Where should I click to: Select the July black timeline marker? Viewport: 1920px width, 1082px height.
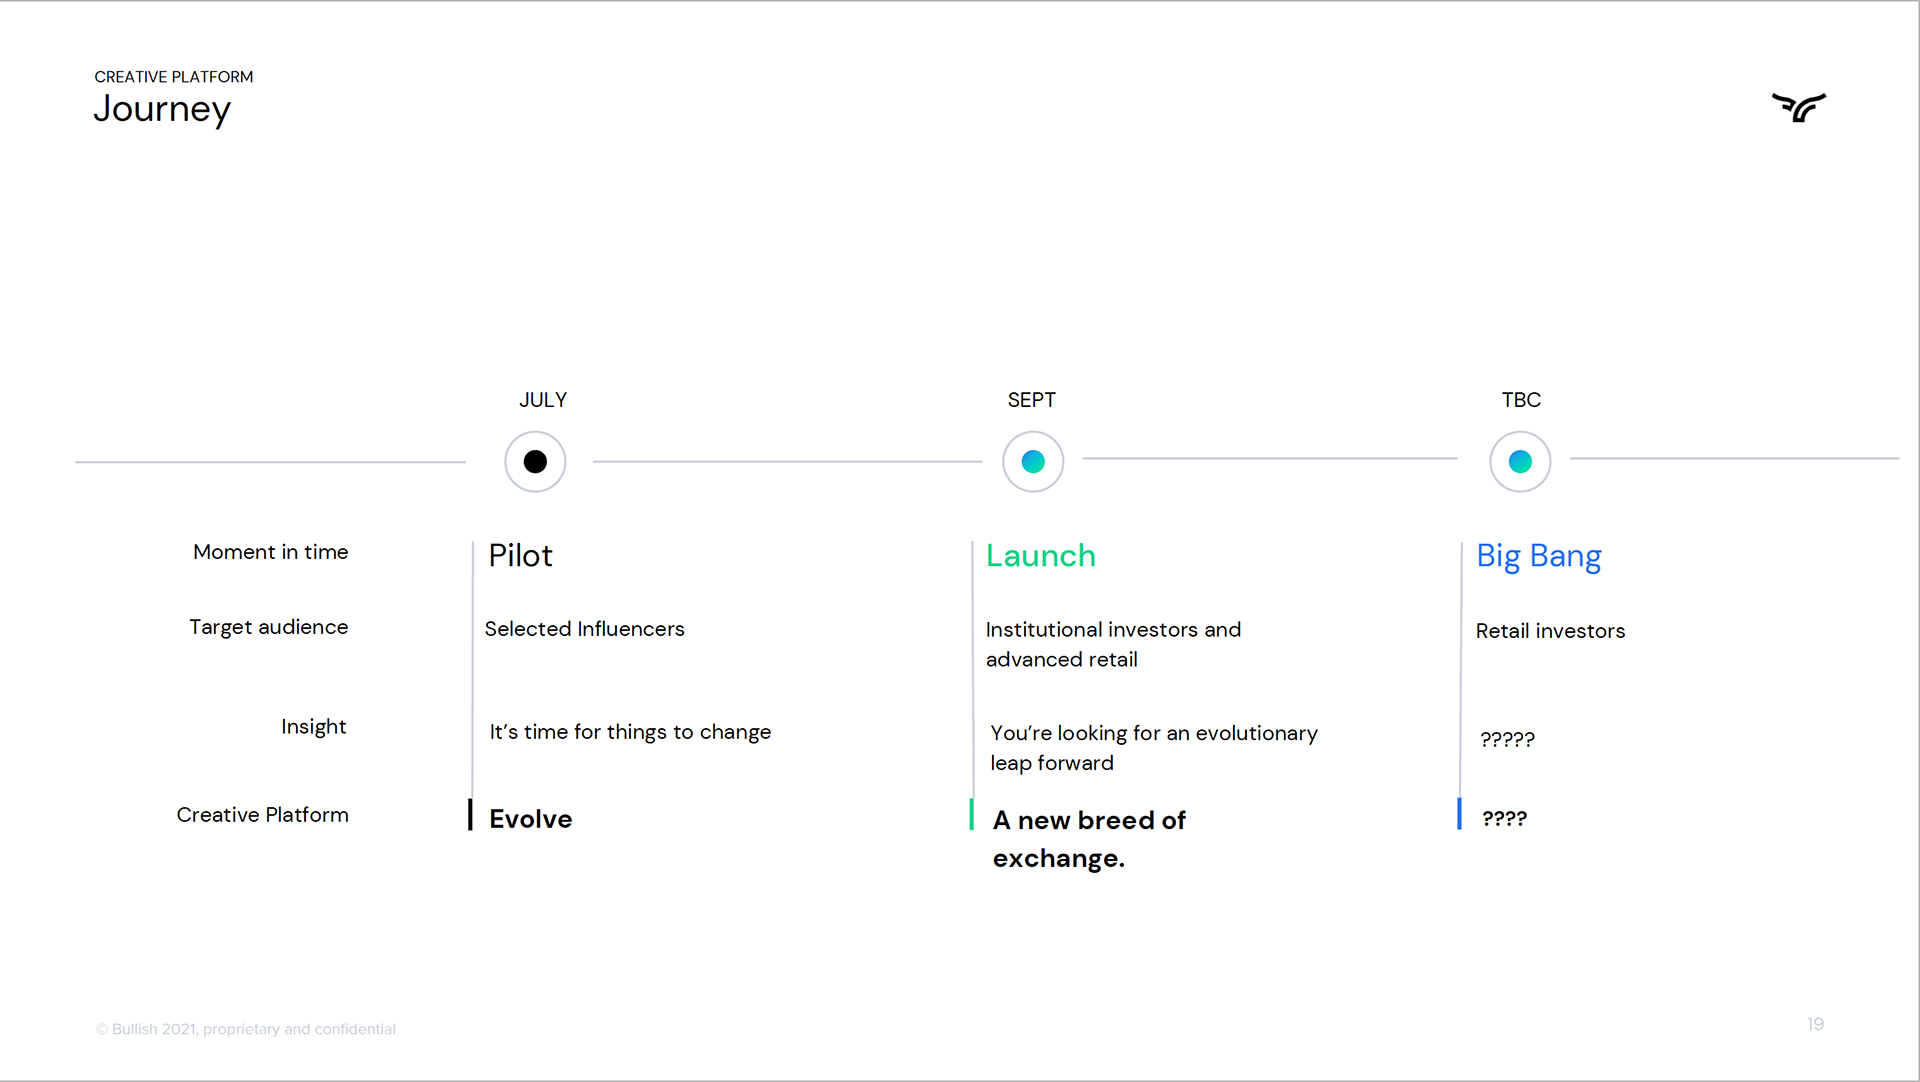click(x=535, y=462)
